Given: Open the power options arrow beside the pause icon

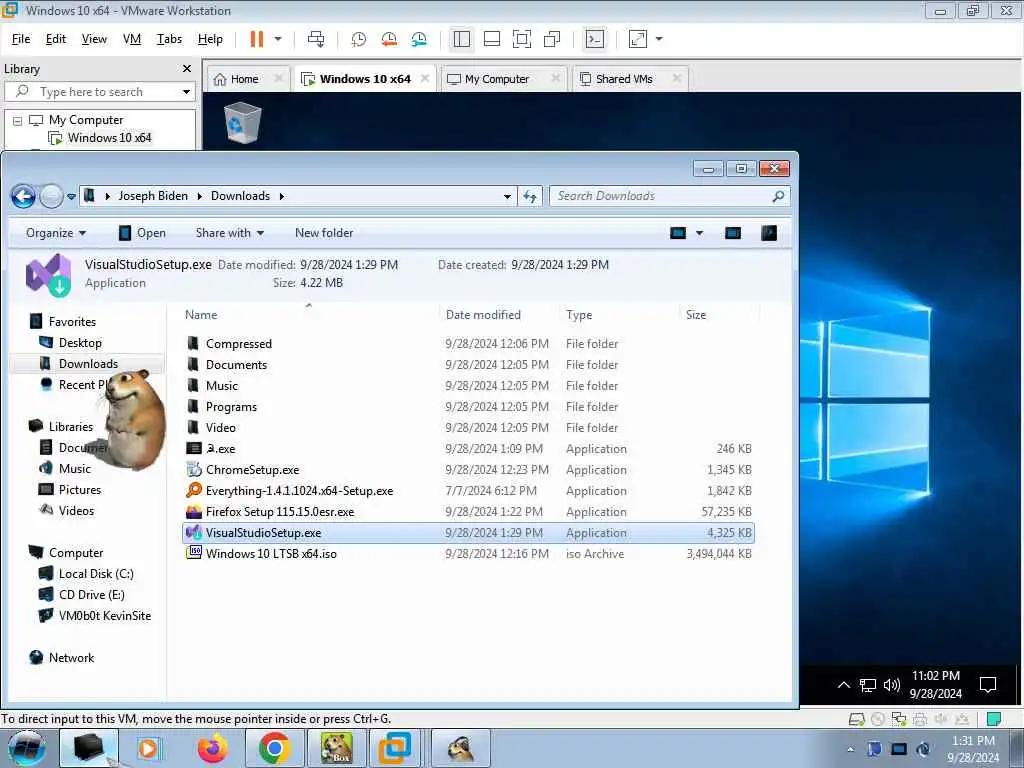Looking at the screenshot, I should pyautogui.click(x=278, y=39).
